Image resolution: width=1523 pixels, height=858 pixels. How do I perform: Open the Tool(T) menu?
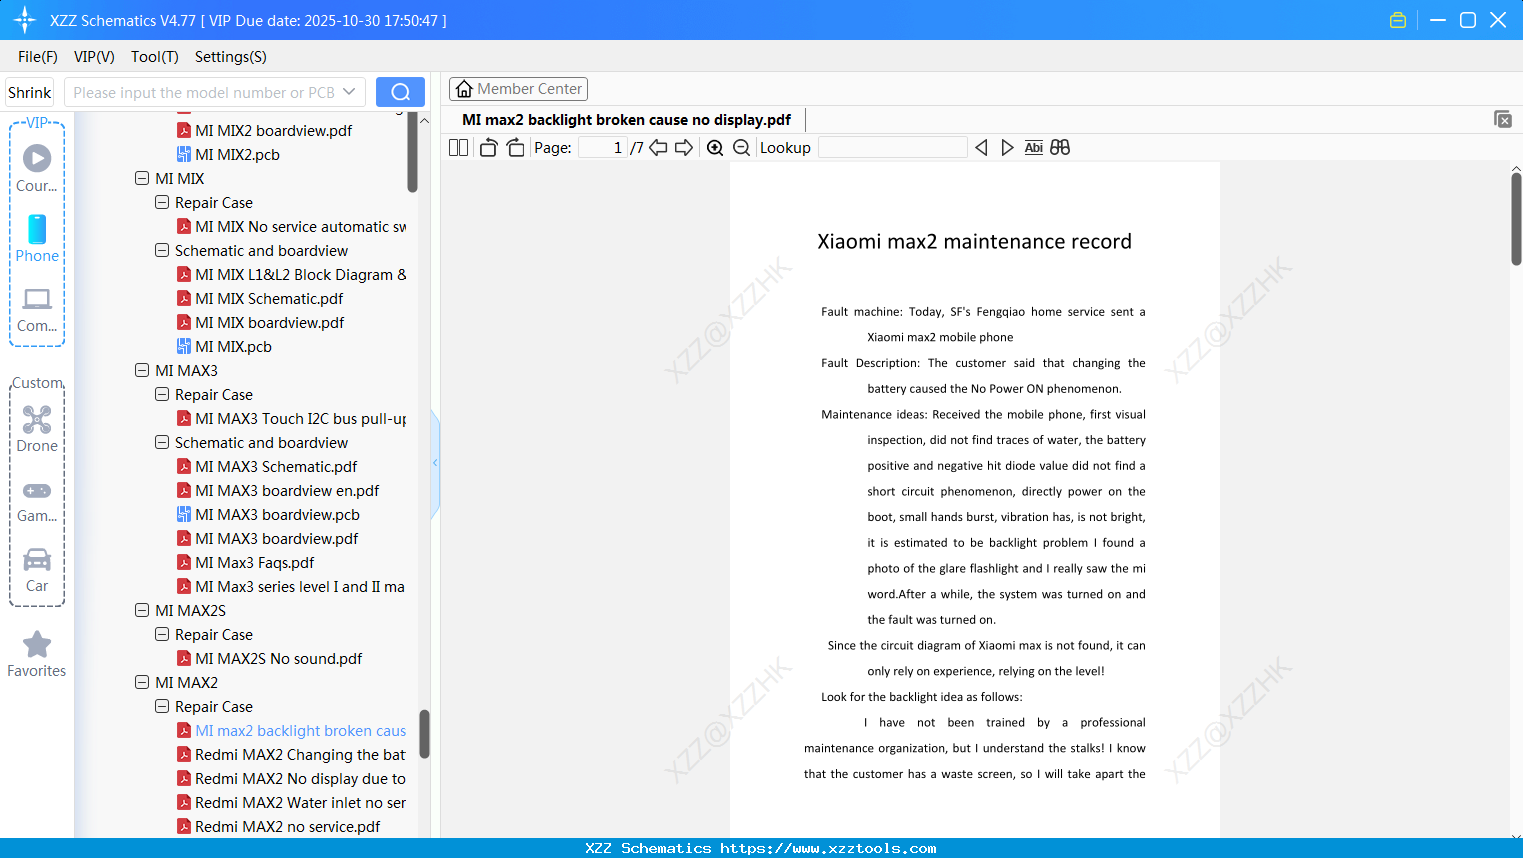[x=155, y=57]
